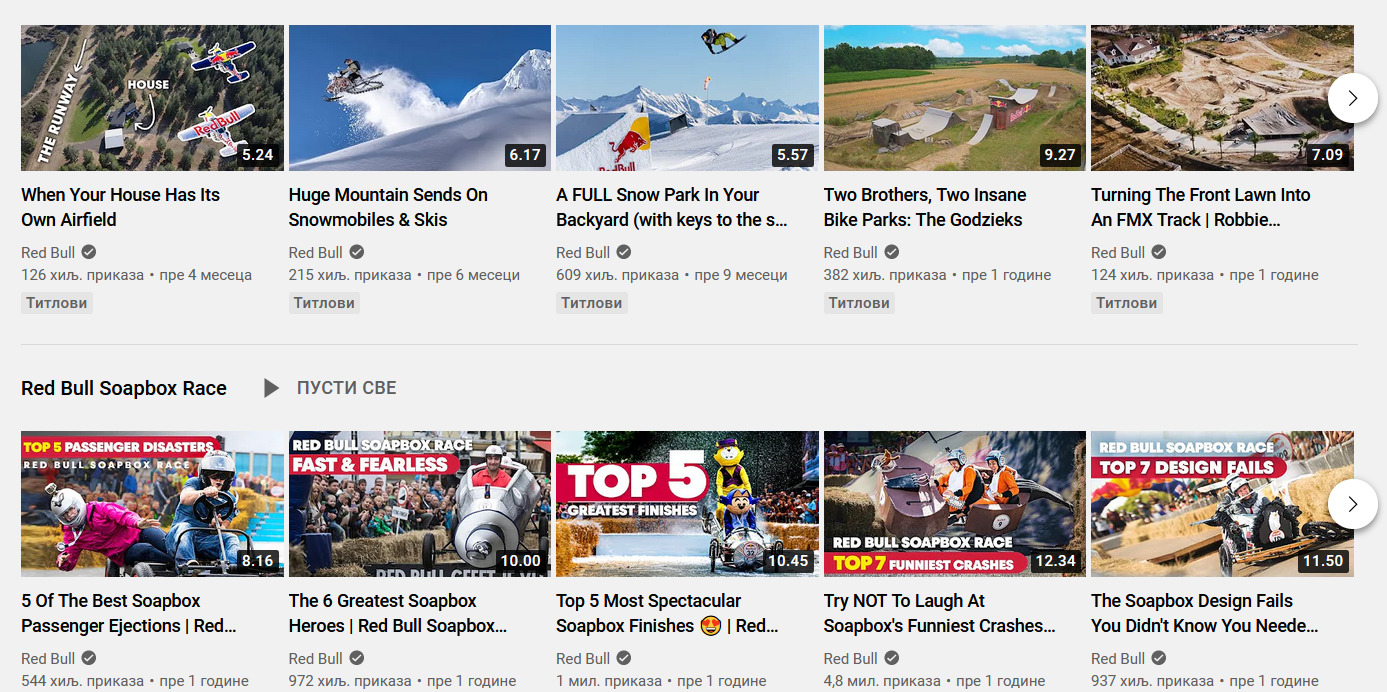
Task: Click the verified badge under Soapbox Design Fails video
Action: click(x=1157, y=658)
